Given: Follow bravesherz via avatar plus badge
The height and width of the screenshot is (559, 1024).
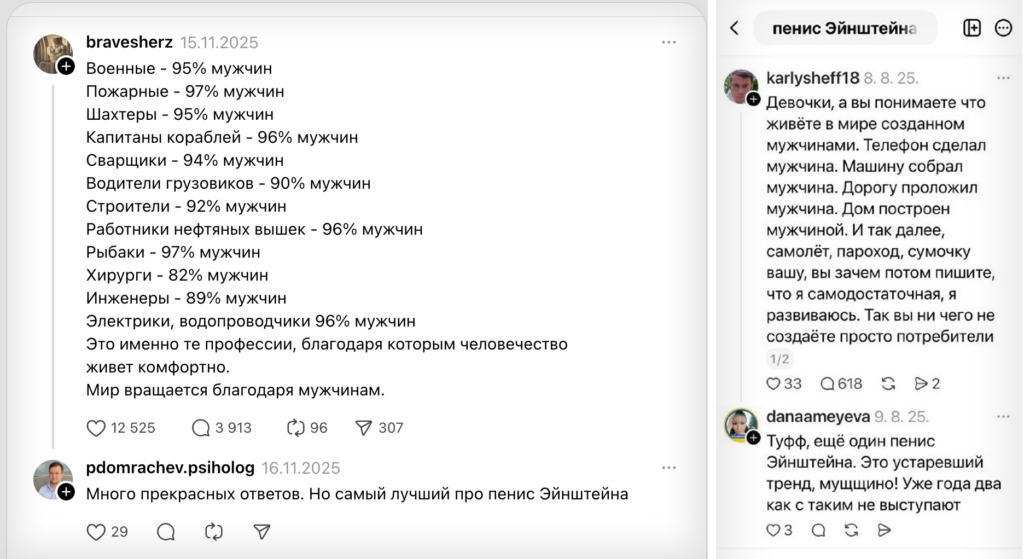Looking at the screenshot, I should pos(66,67).
